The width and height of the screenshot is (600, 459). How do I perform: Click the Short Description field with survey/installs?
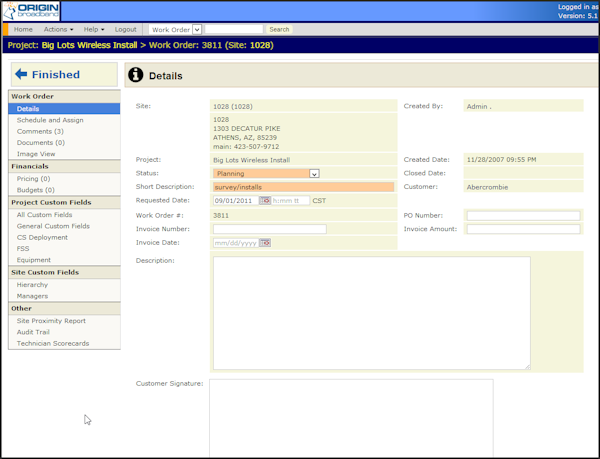point(303,187)
